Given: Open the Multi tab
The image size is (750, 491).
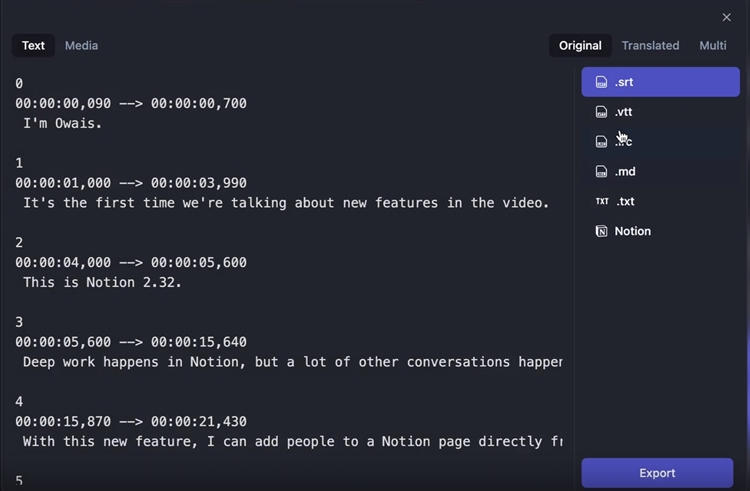Looking at the screenshot, I should pyautogui.click(x=713, y=45).
